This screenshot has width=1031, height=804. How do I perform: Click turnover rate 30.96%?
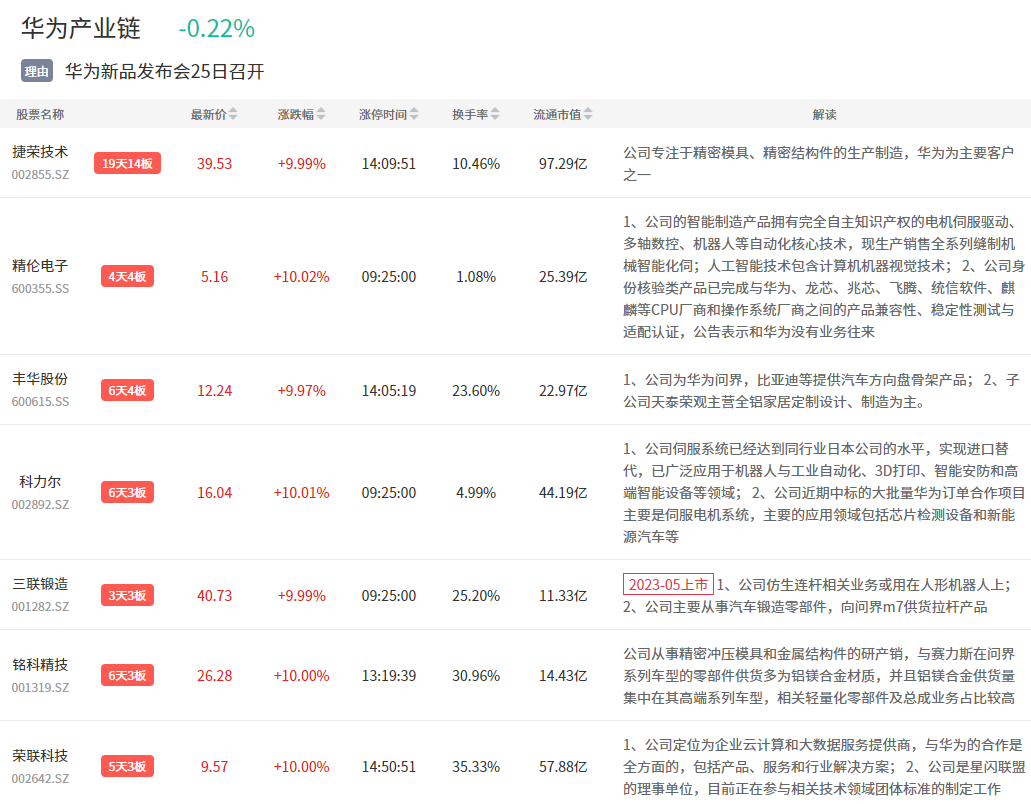476,676
